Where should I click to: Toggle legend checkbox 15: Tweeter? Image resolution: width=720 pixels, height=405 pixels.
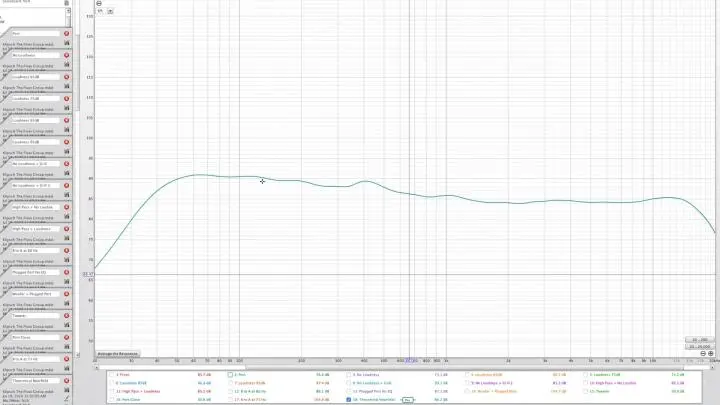click(x=585, y=391)
